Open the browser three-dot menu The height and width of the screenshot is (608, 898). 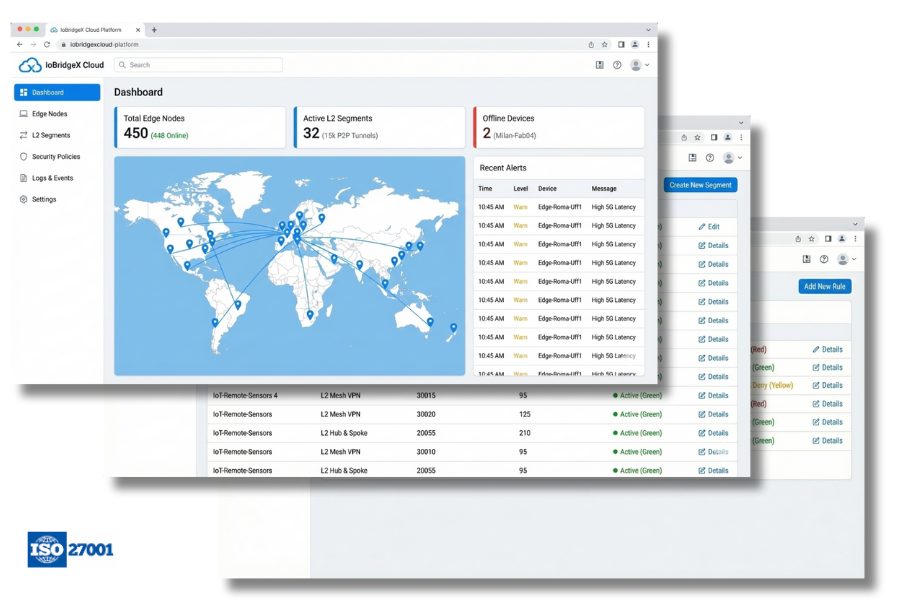pyautogui.click(x=648, y=44)
